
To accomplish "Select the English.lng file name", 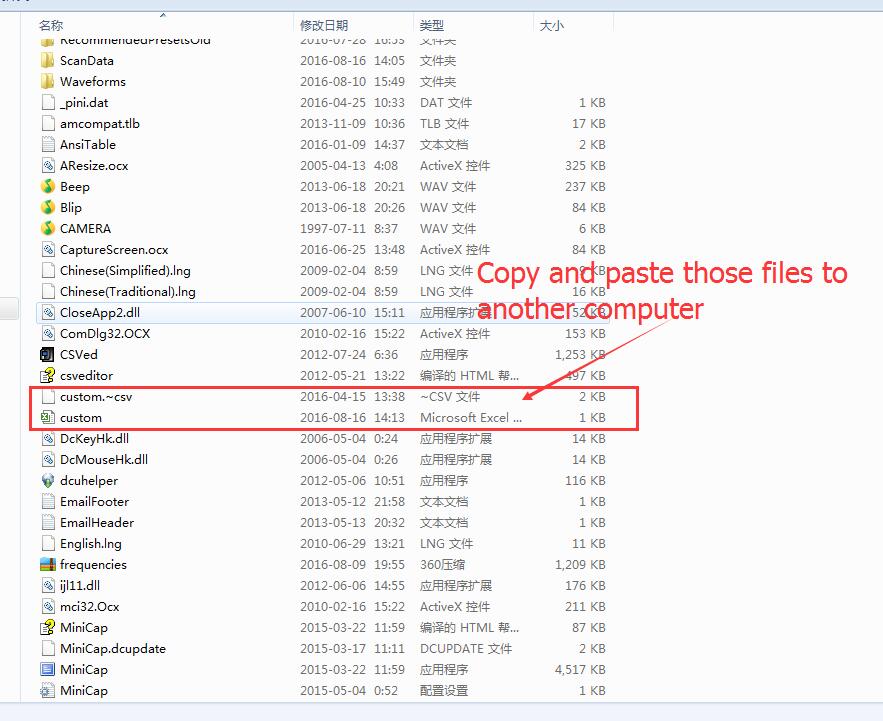I will click(90, 543).
